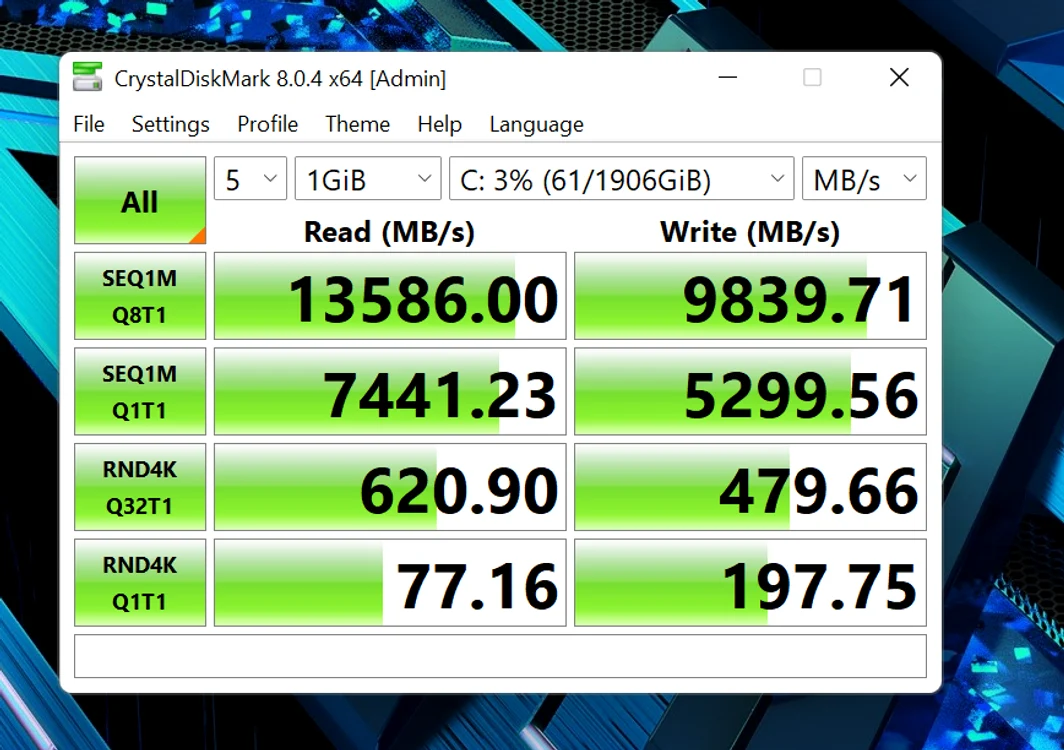Screen dimensions: 1064x750
Task: Run the SEQ1M Q8T1 test
Action: tap(140, 296)
